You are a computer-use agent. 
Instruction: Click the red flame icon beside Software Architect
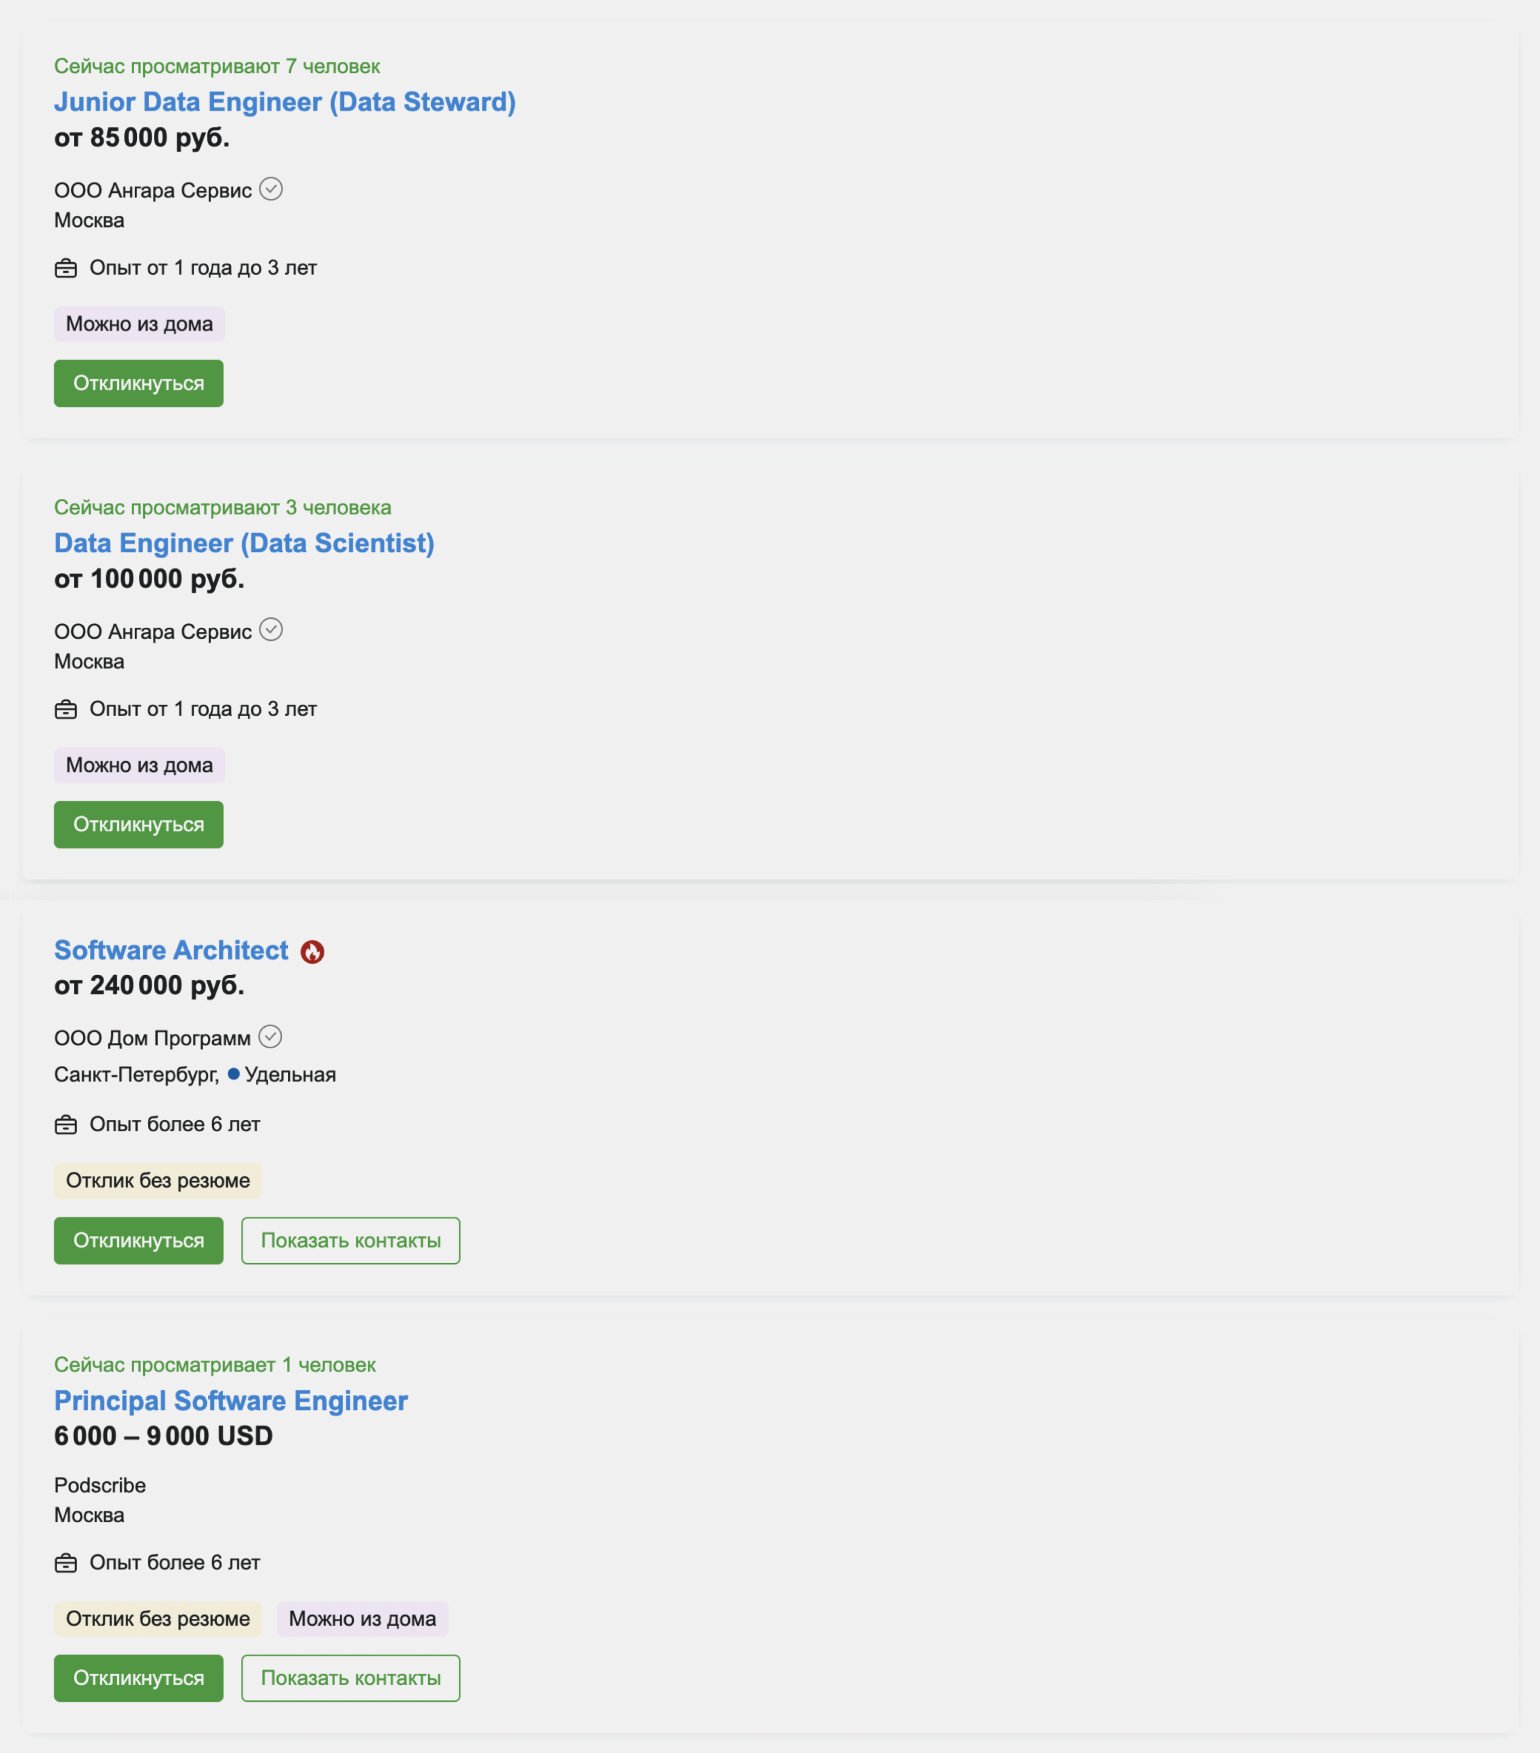point(313,952)
